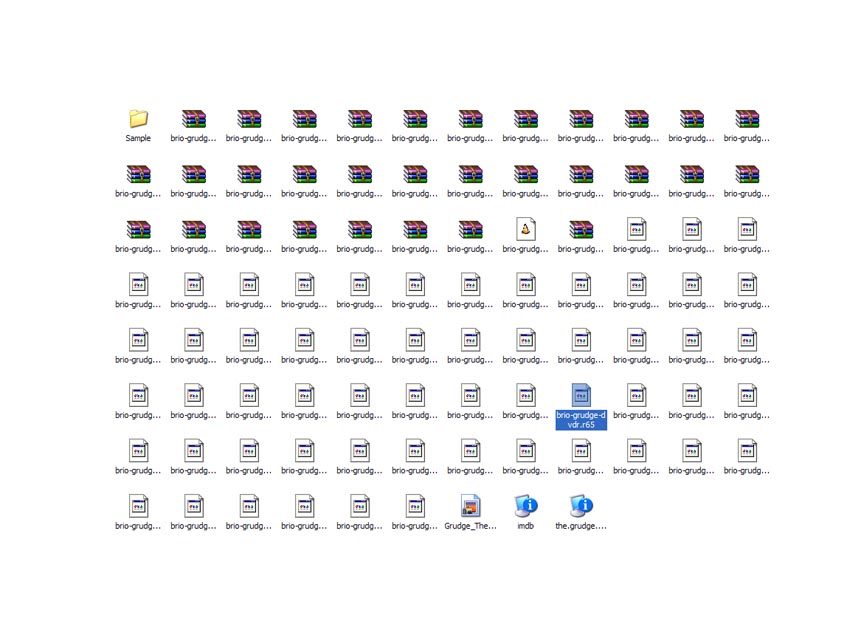Select file icon directly below the VLC cone file

(x=525, y=285)
